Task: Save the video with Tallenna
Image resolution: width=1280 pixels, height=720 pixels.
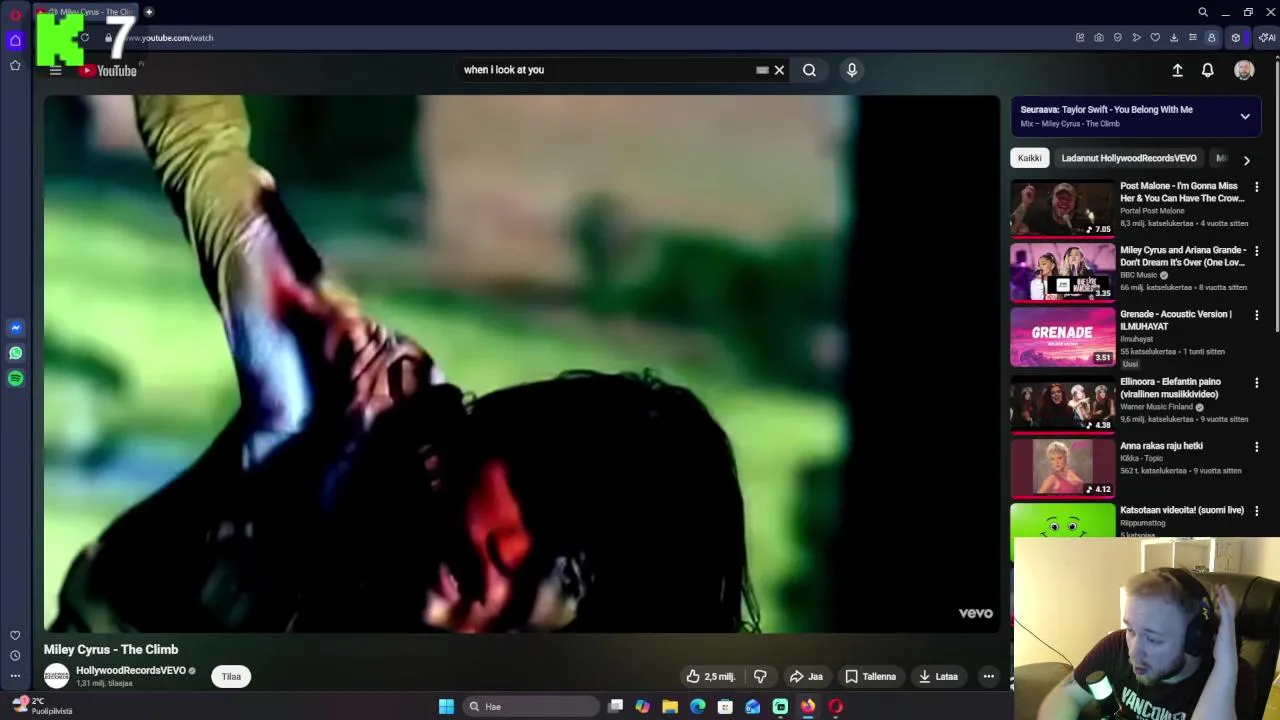Action: pyautogui.click(x=870, y=676)
